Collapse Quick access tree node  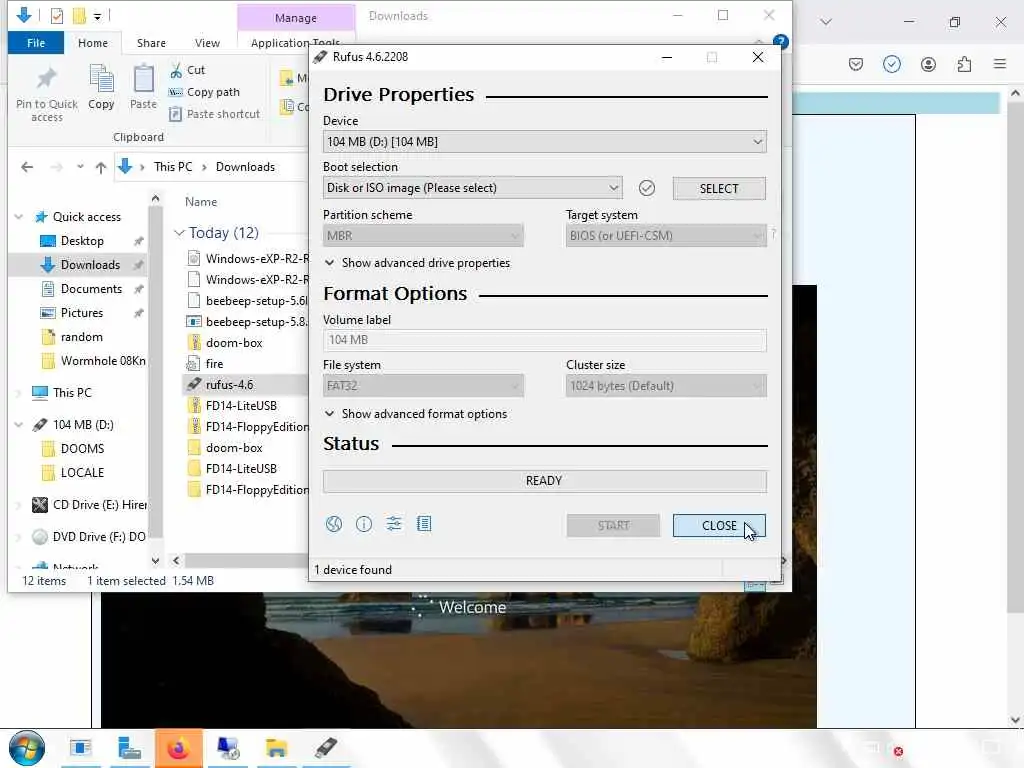(19, 217)
